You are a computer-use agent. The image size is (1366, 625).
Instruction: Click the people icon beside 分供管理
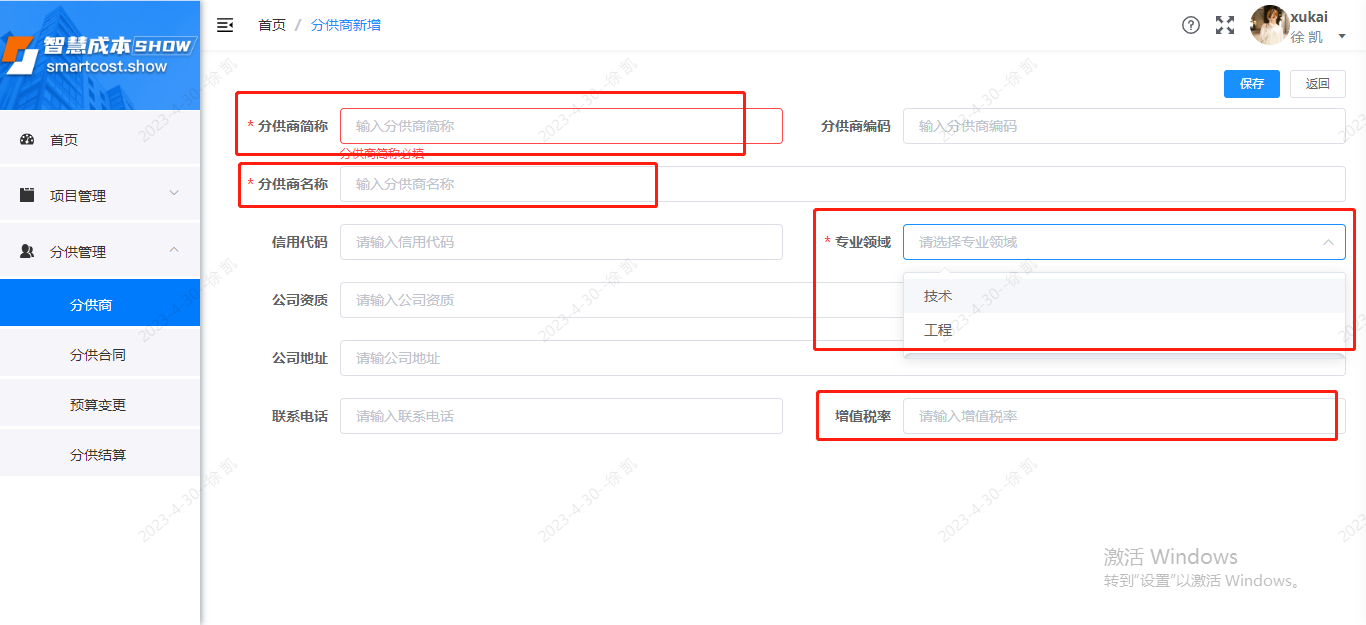(26, 249)
